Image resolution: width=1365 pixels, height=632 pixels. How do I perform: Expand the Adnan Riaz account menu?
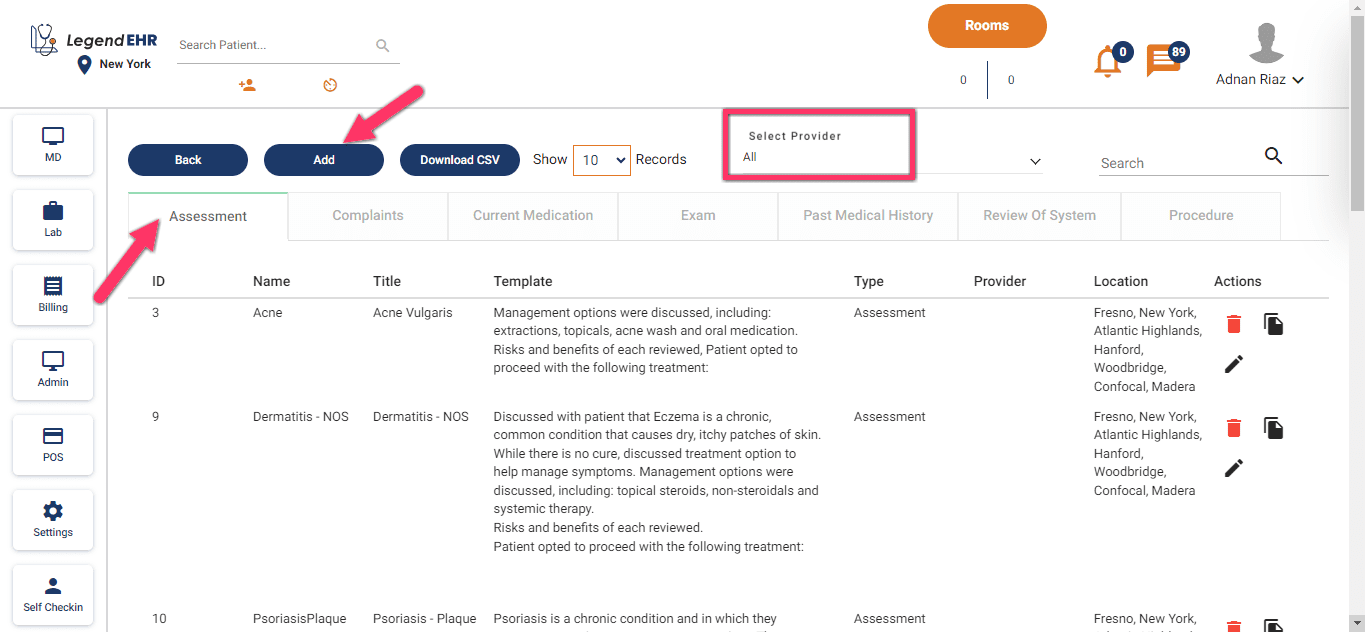click(1261, 80)
